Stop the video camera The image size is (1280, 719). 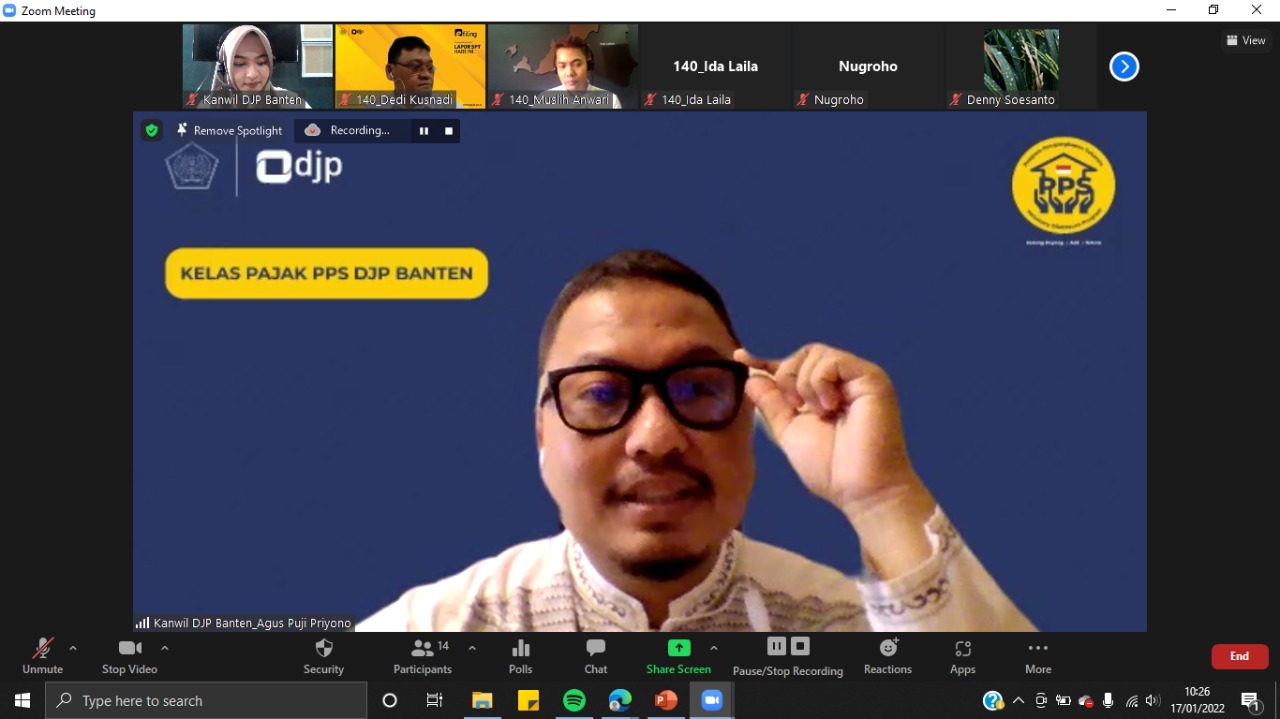click(129, 656)
